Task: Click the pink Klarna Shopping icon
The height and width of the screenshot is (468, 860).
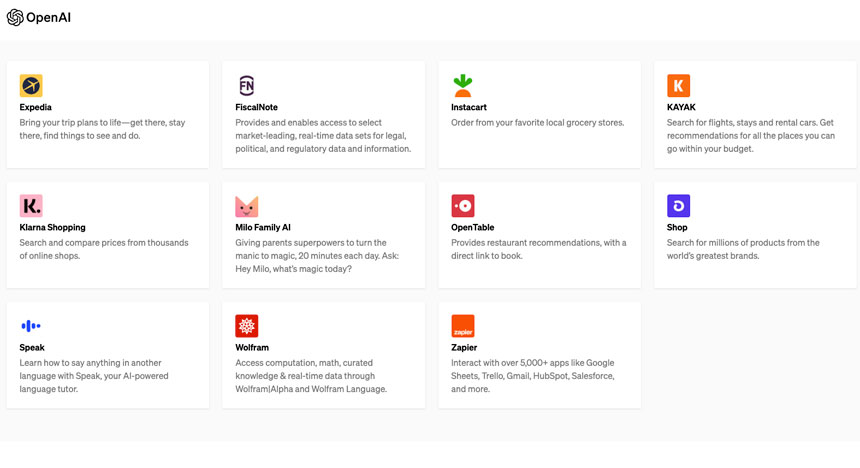Action: click(31, 206)
